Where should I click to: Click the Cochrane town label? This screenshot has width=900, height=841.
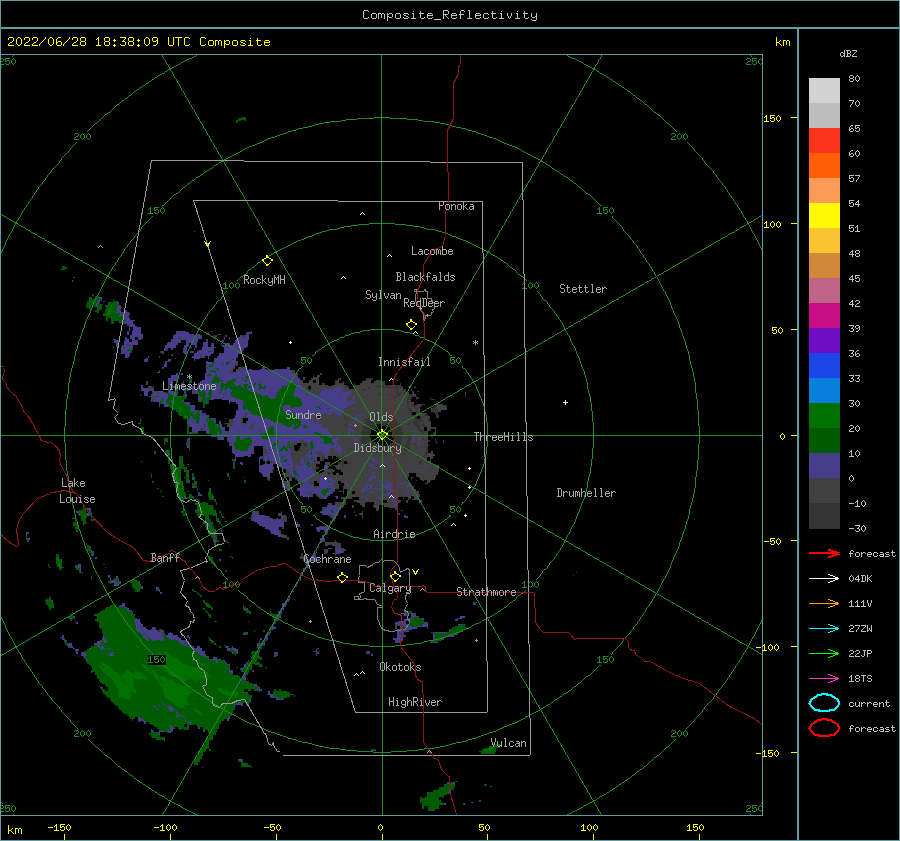(x=327, y=559)
